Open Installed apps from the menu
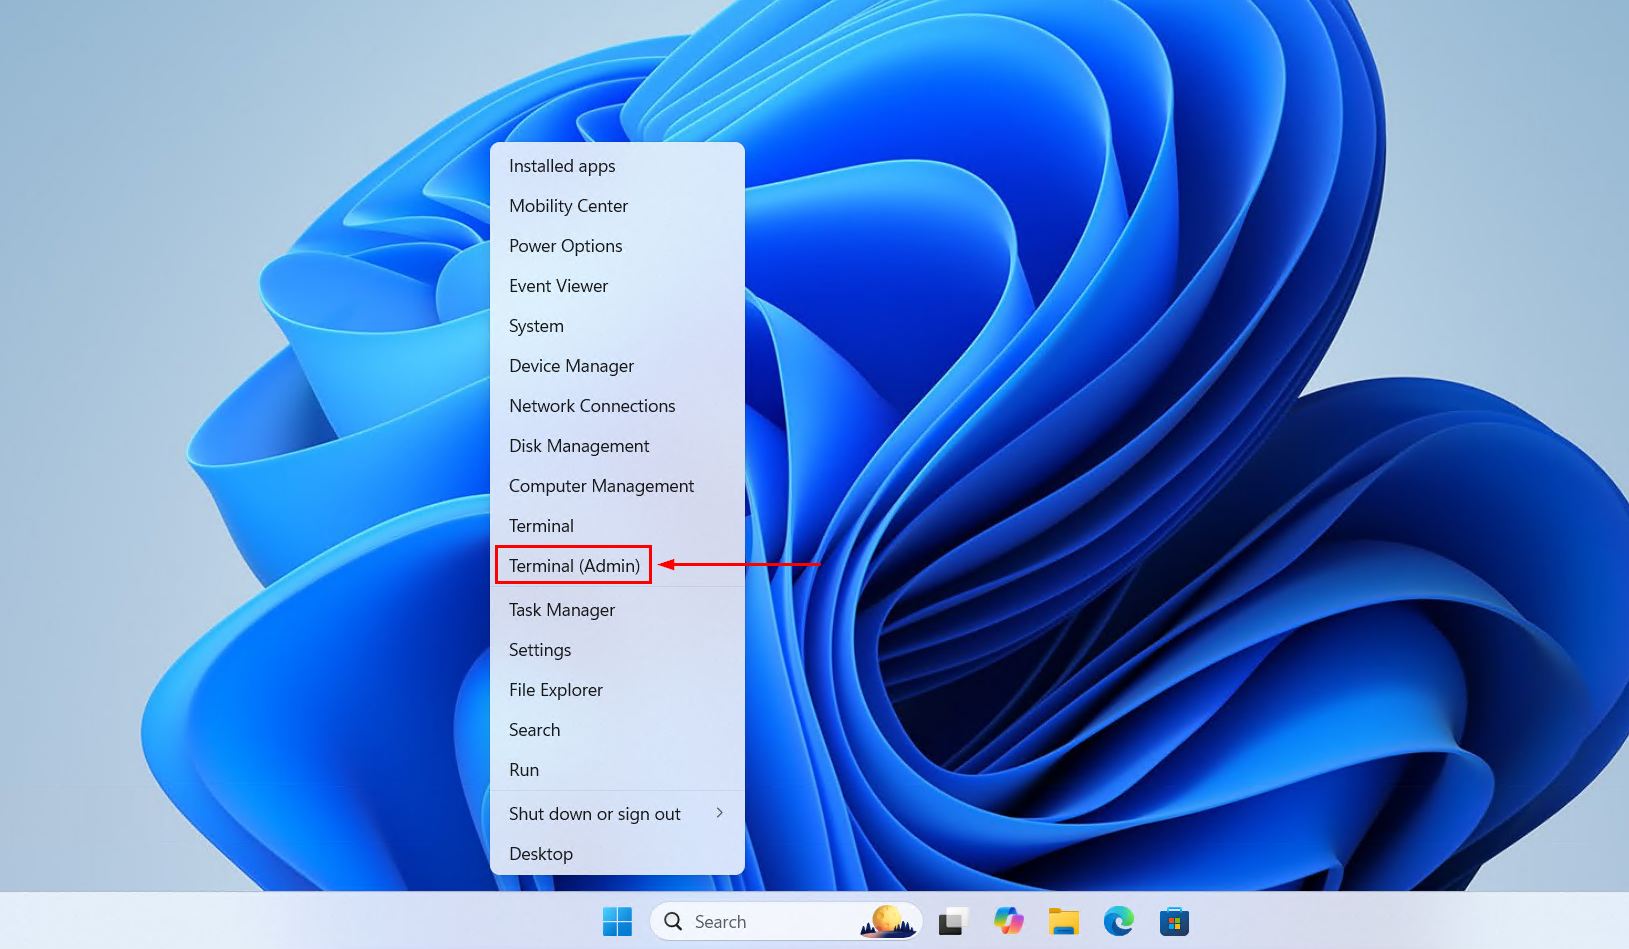Viewport: 1629px width, 949px height. 617,166
